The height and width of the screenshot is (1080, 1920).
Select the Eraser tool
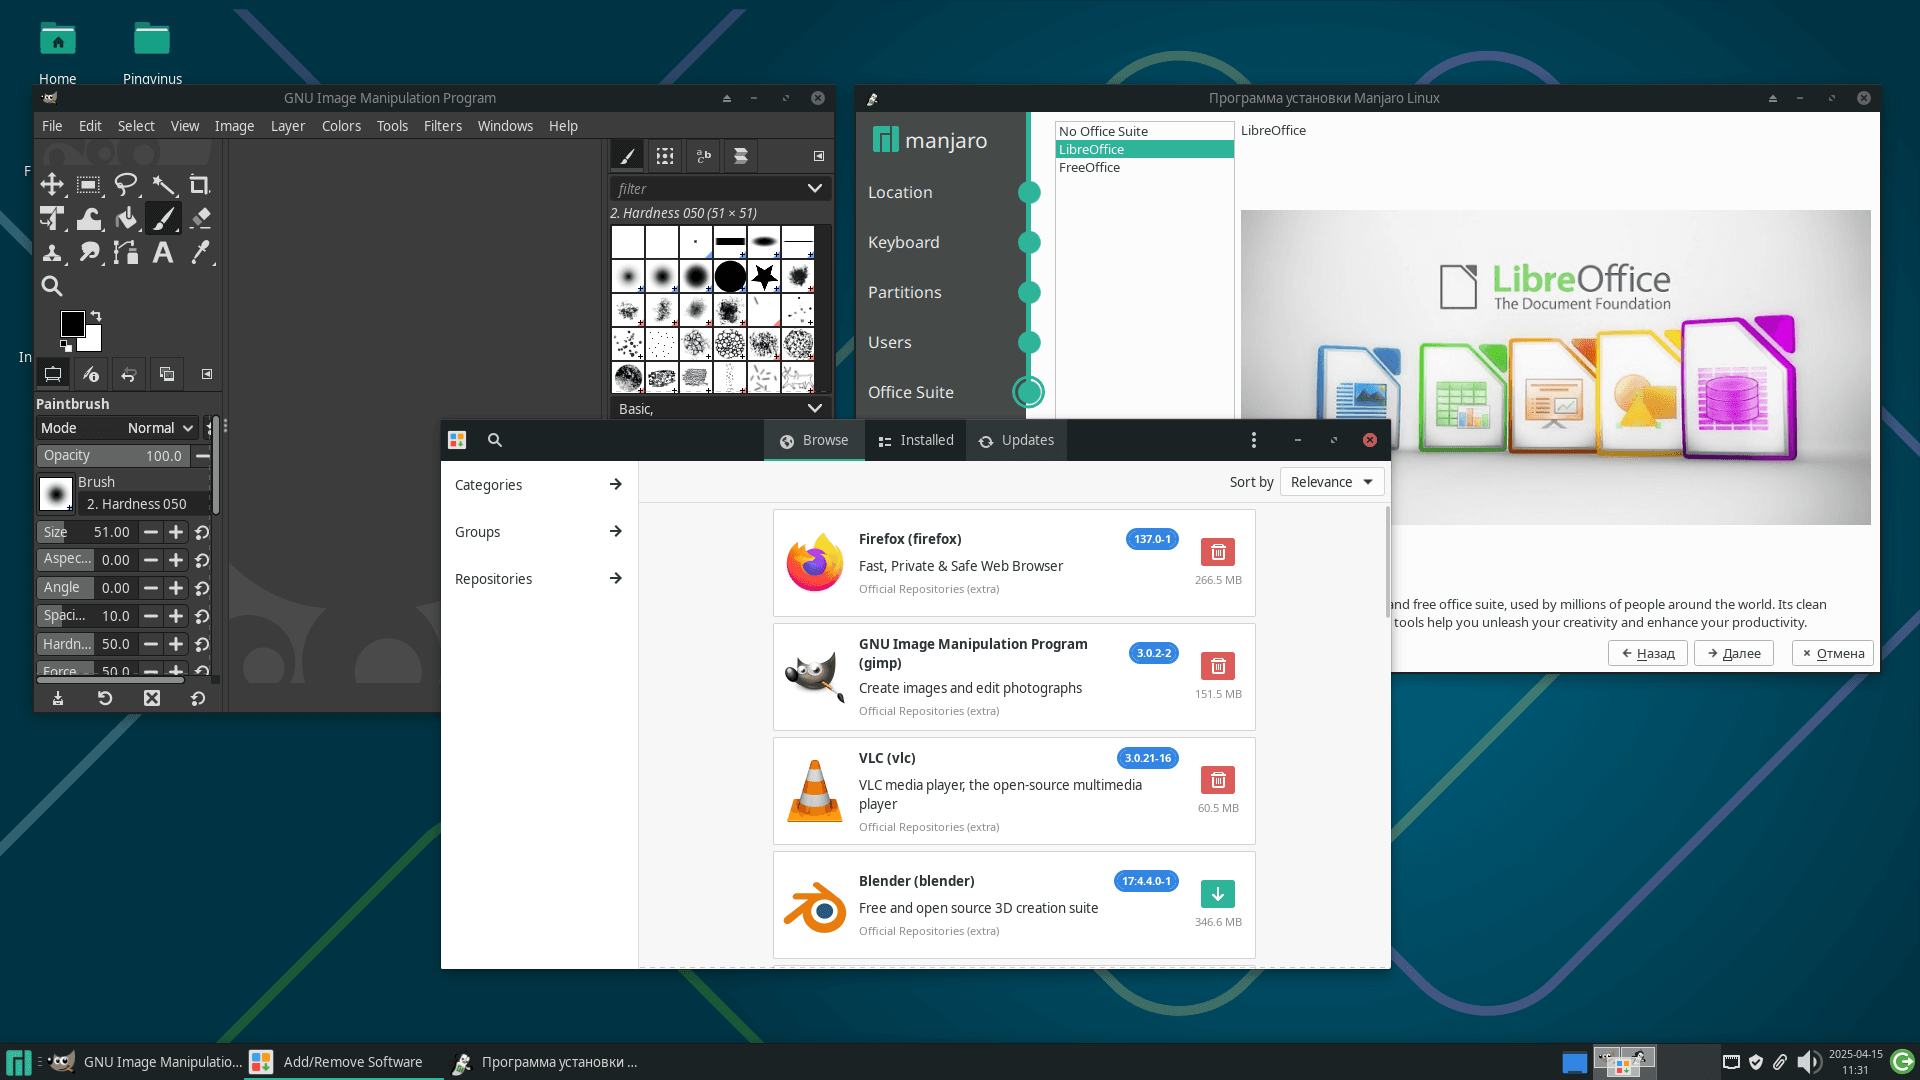(200, 218)
